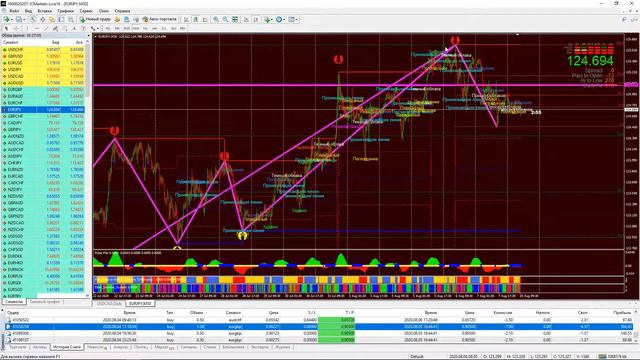Switch to USDCAD,Daily chart tab
This screenshot has height=360, width=640.
tap(109, 304)
